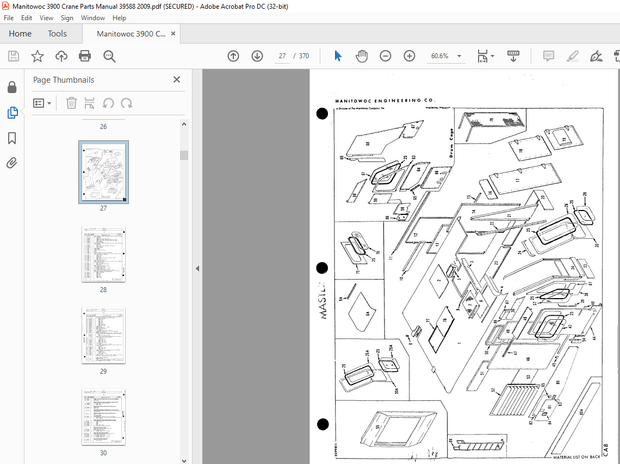
Task: Select the page 30 thumbnail
Action: click(x=103, y=417)
